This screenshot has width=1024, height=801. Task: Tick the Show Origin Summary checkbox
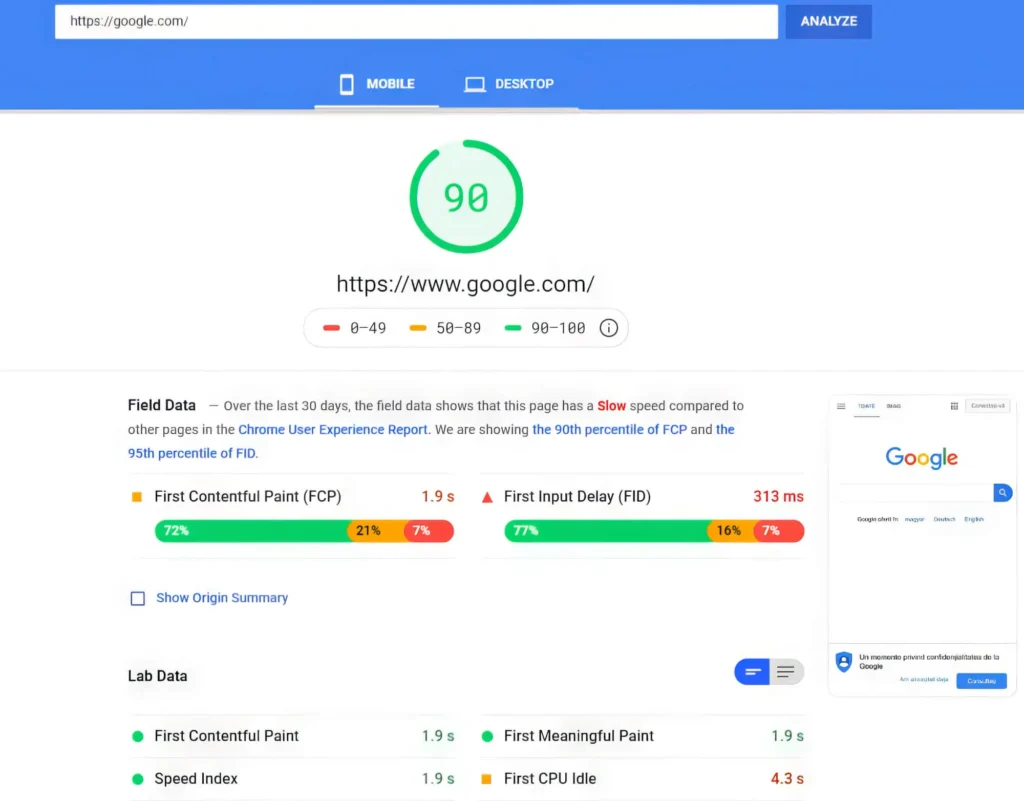138,598
